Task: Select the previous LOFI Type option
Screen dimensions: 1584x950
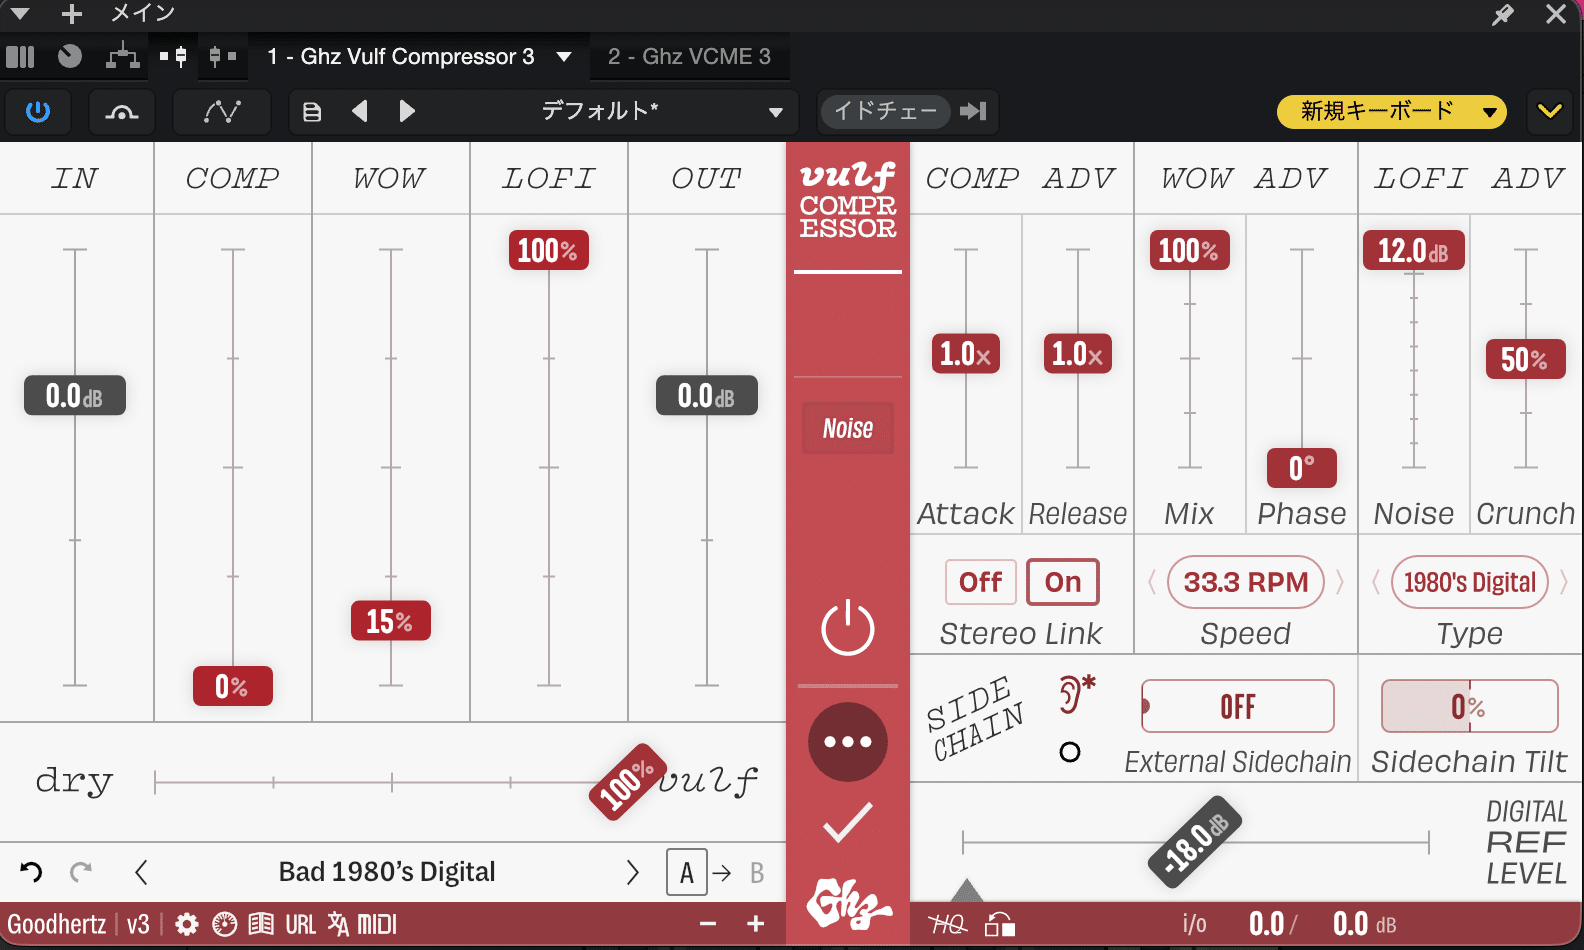Action: [1376, 582]
